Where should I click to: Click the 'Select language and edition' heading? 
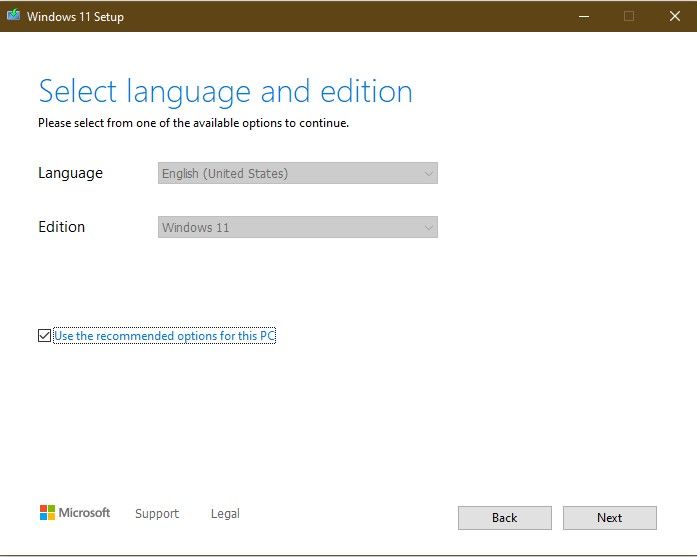225,92
